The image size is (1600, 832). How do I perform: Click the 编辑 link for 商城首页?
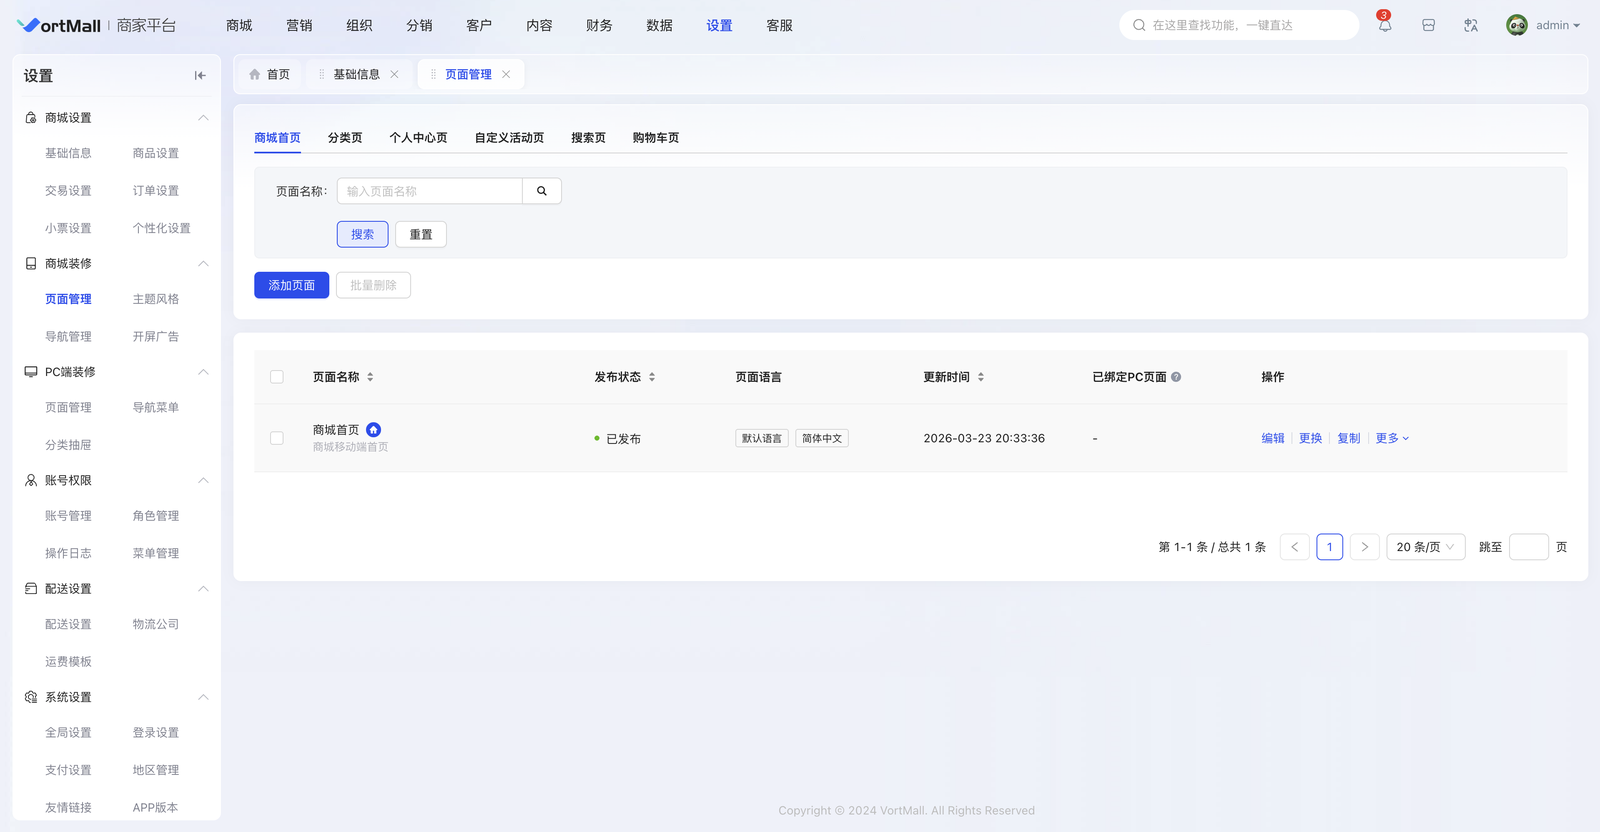coord(1272,438)
